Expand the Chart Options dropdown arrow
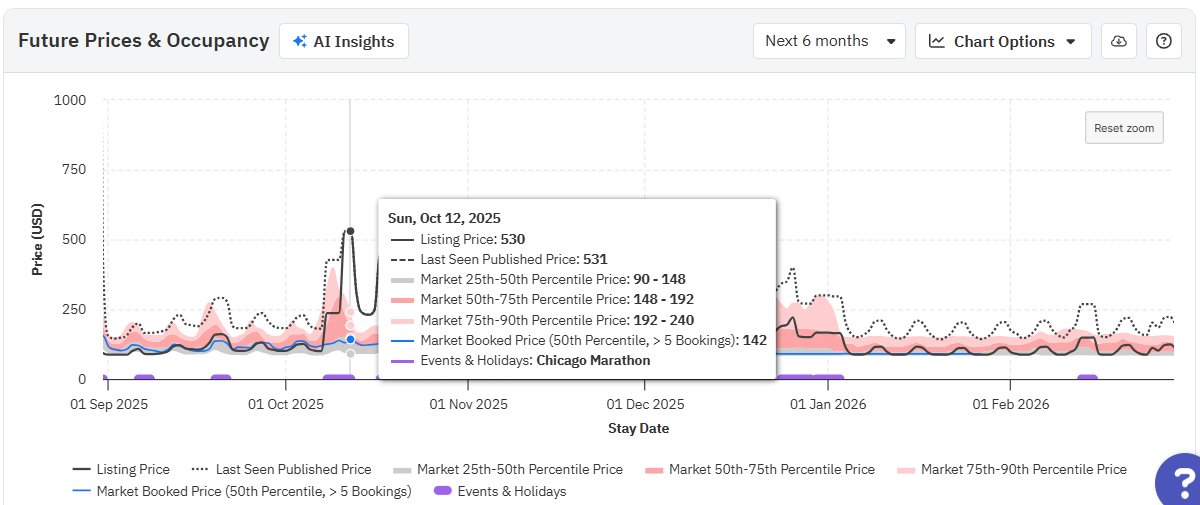Screen dimensions: 1200x505 click(x=1070, y=42)
